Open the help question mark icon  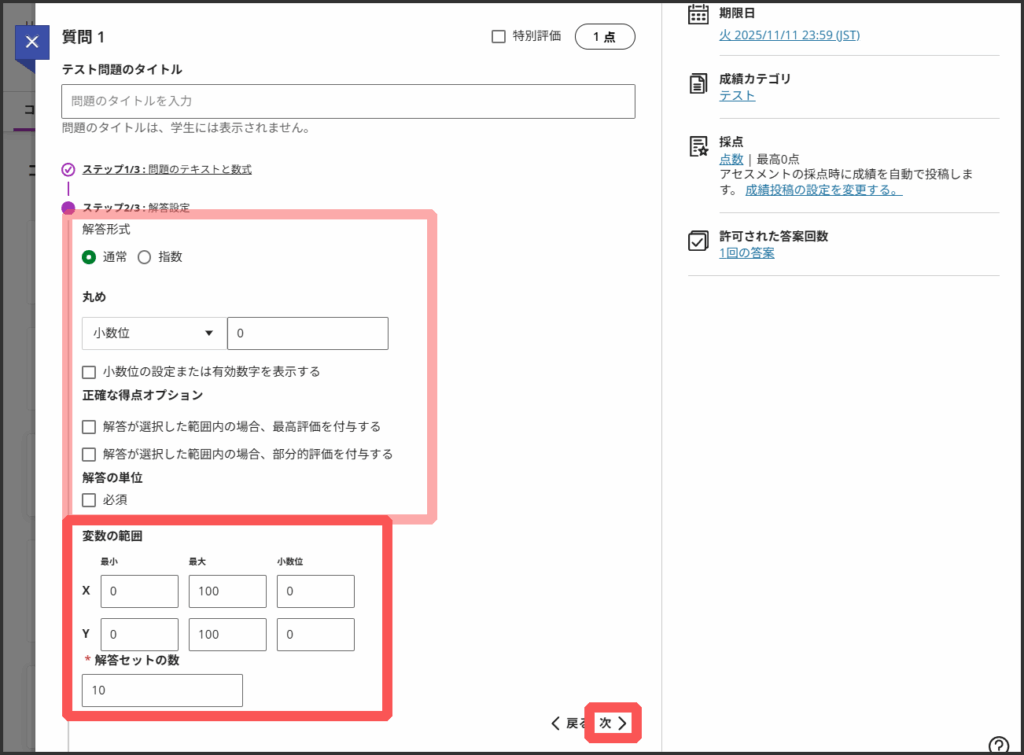998,744
